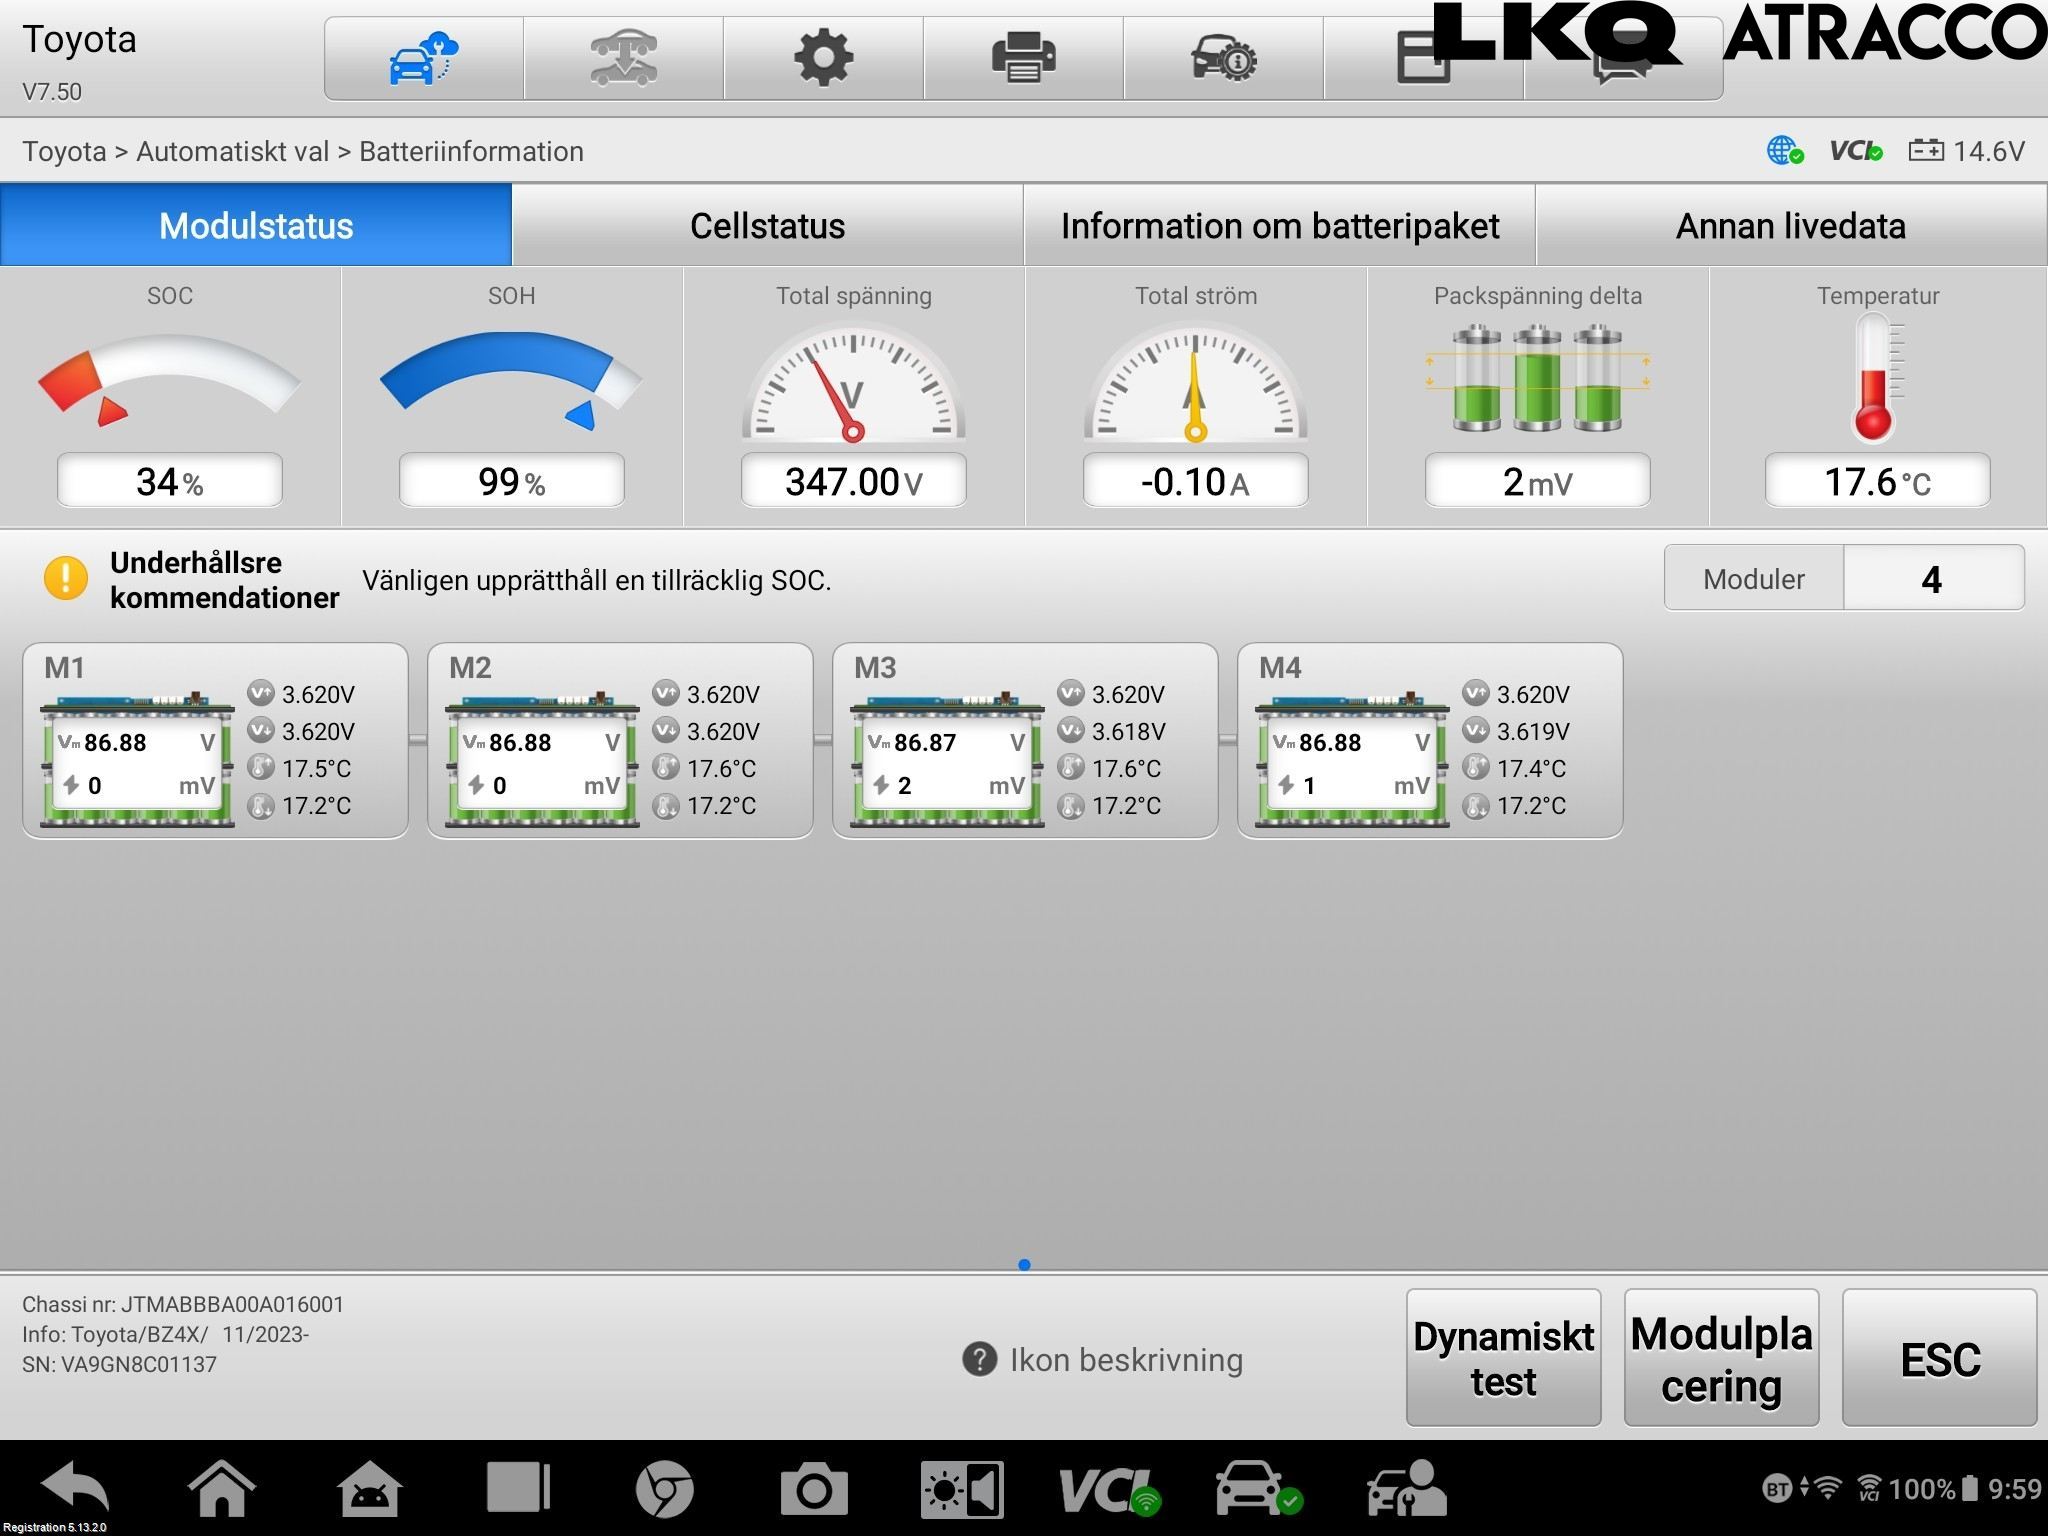2048x1536 pixels.
Task: Click the M1 maximum temperature 17.5°C
Action: pos(316,768)
